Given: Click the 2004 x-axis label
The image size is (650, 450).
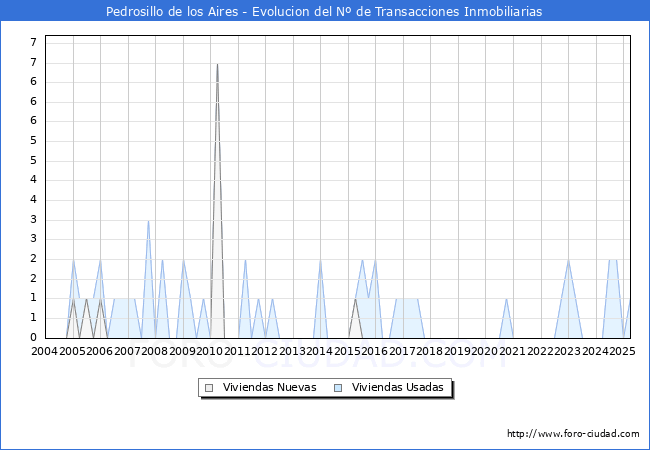Looking at the screenshot, I should point(44,351).
